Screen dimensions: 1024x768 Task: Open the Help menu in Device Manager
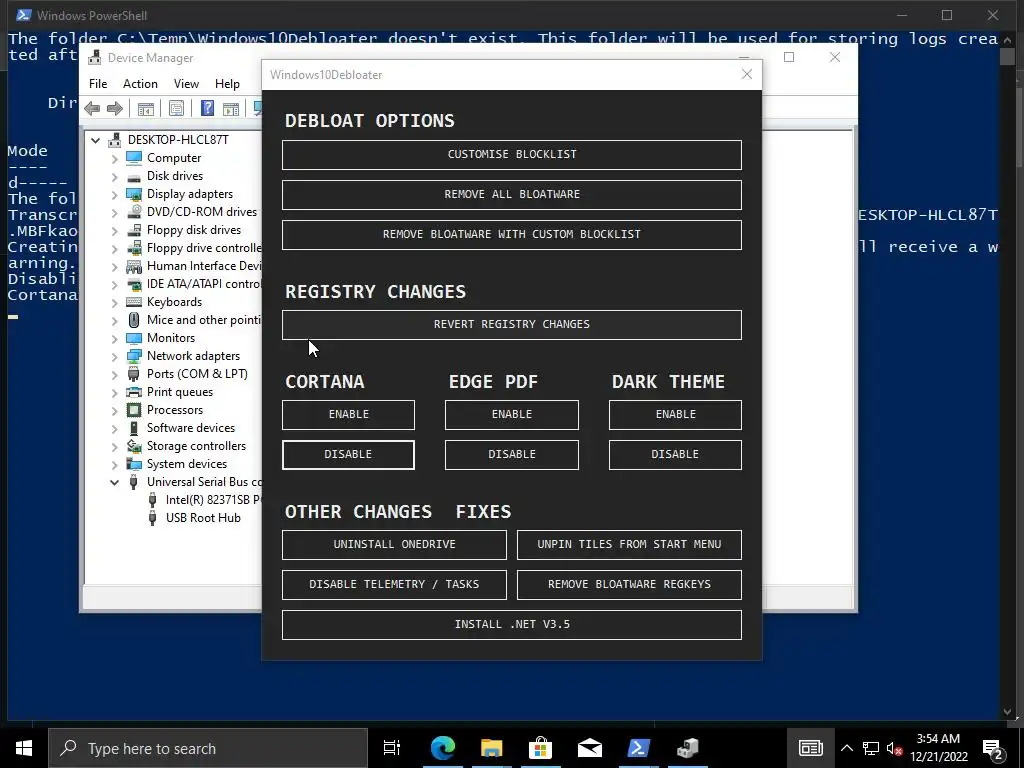point(227,84)
